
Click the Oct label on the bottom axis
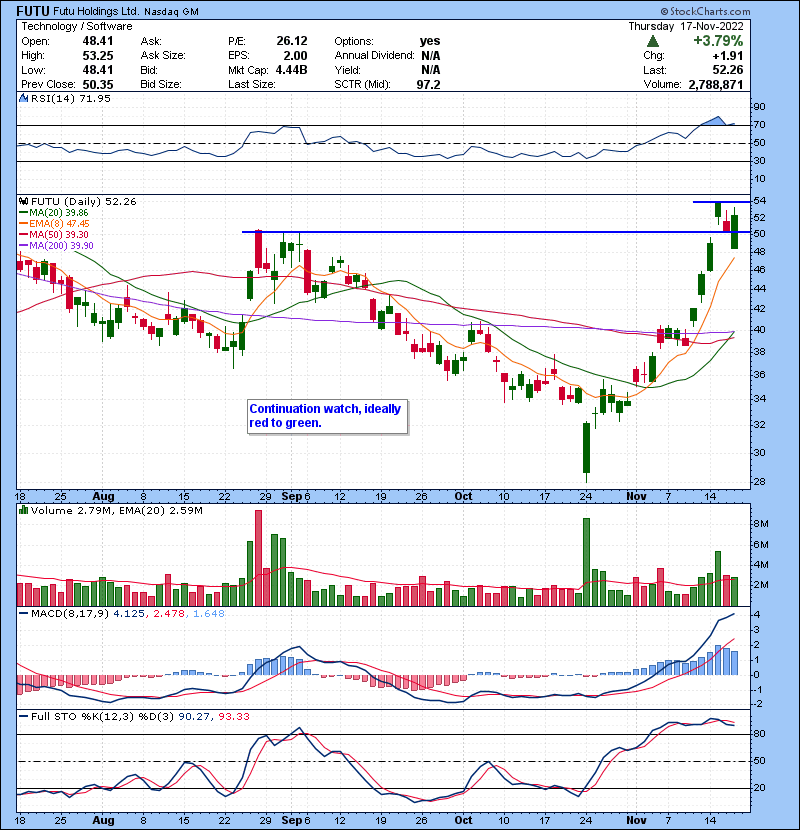tap(463, 820)
